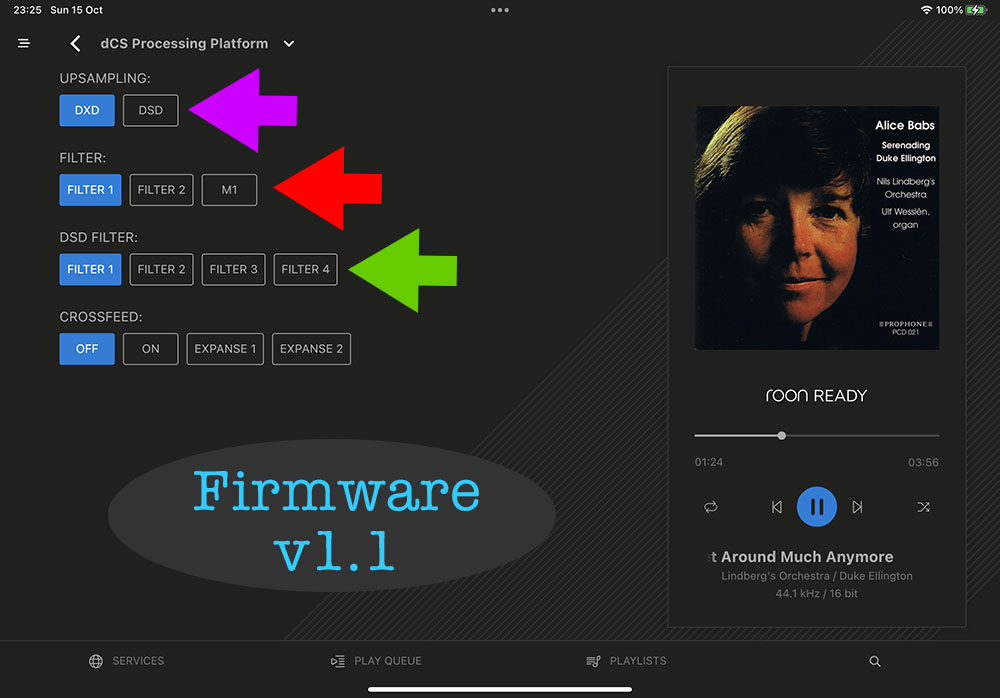1000x698 pixels.
Task: Select Expanse 2 crossfeed
Action: point(311,349)
